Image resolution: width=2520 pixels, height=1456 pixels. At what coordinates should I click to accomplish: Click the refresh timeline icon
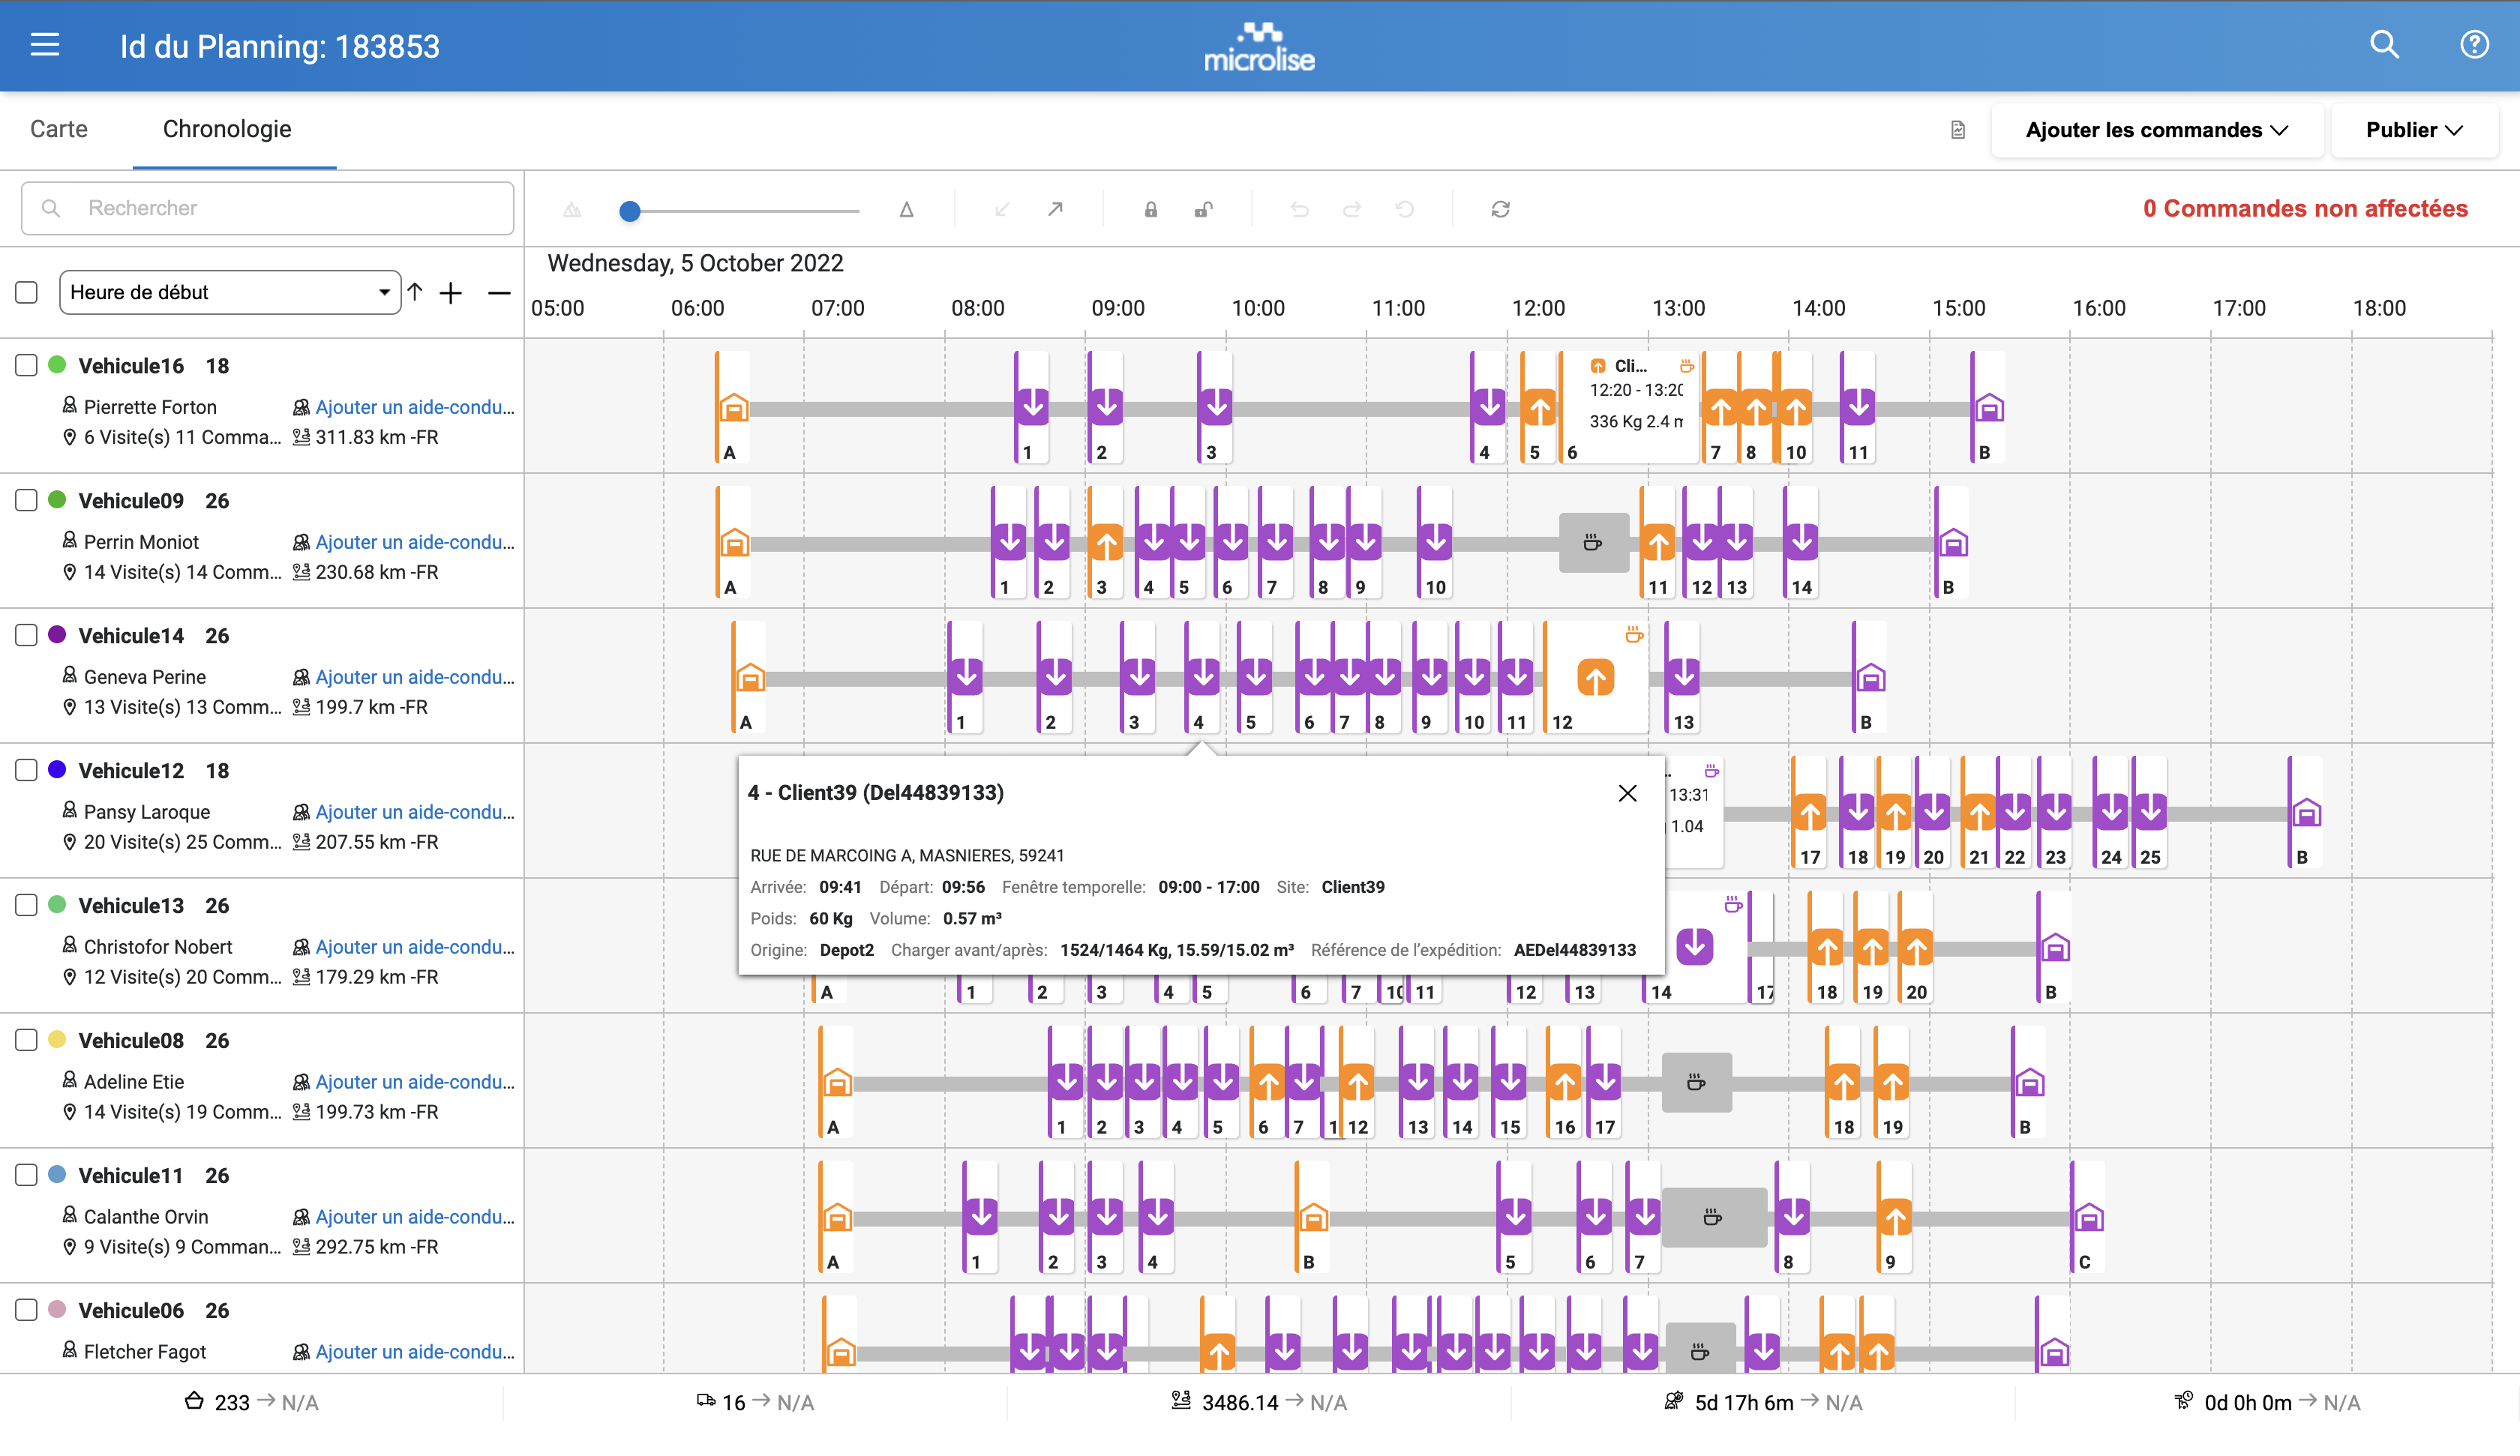1500,209
